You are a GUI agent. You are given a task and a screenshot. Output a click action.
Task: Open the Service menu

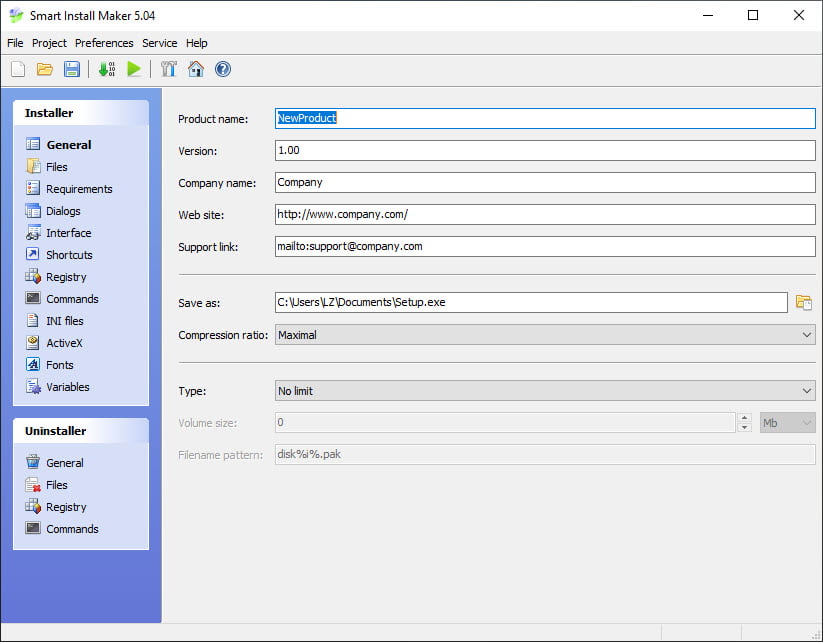160,43
